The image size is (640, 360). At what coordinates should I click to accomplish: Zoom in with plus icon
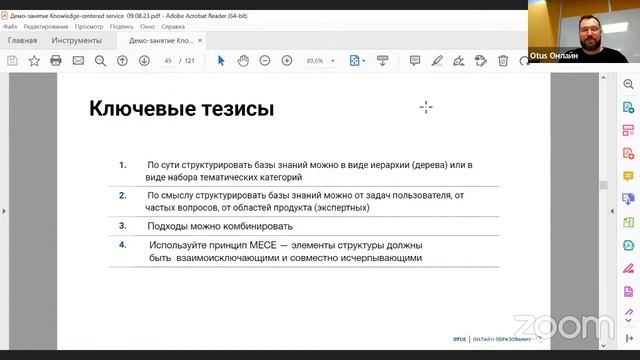(x=287, y=61)
